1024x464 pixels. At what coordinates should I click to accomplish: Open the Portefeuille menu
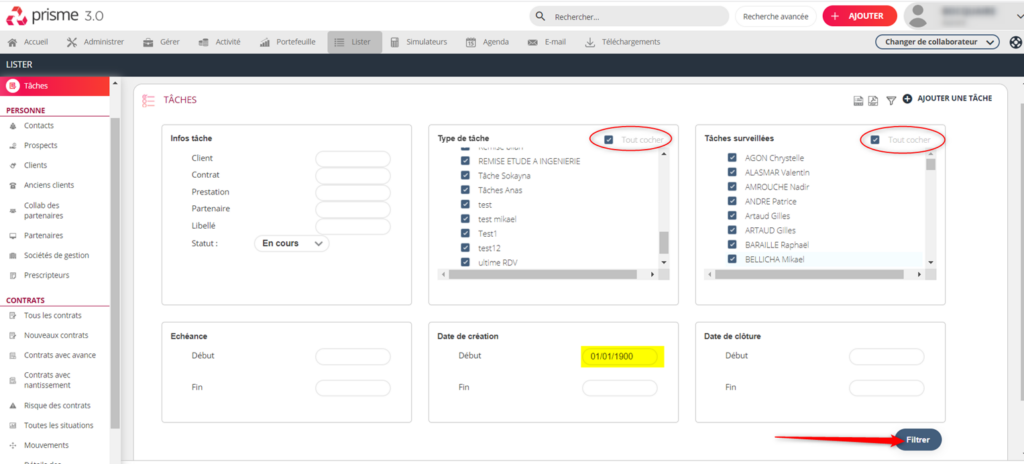point(288,42)
